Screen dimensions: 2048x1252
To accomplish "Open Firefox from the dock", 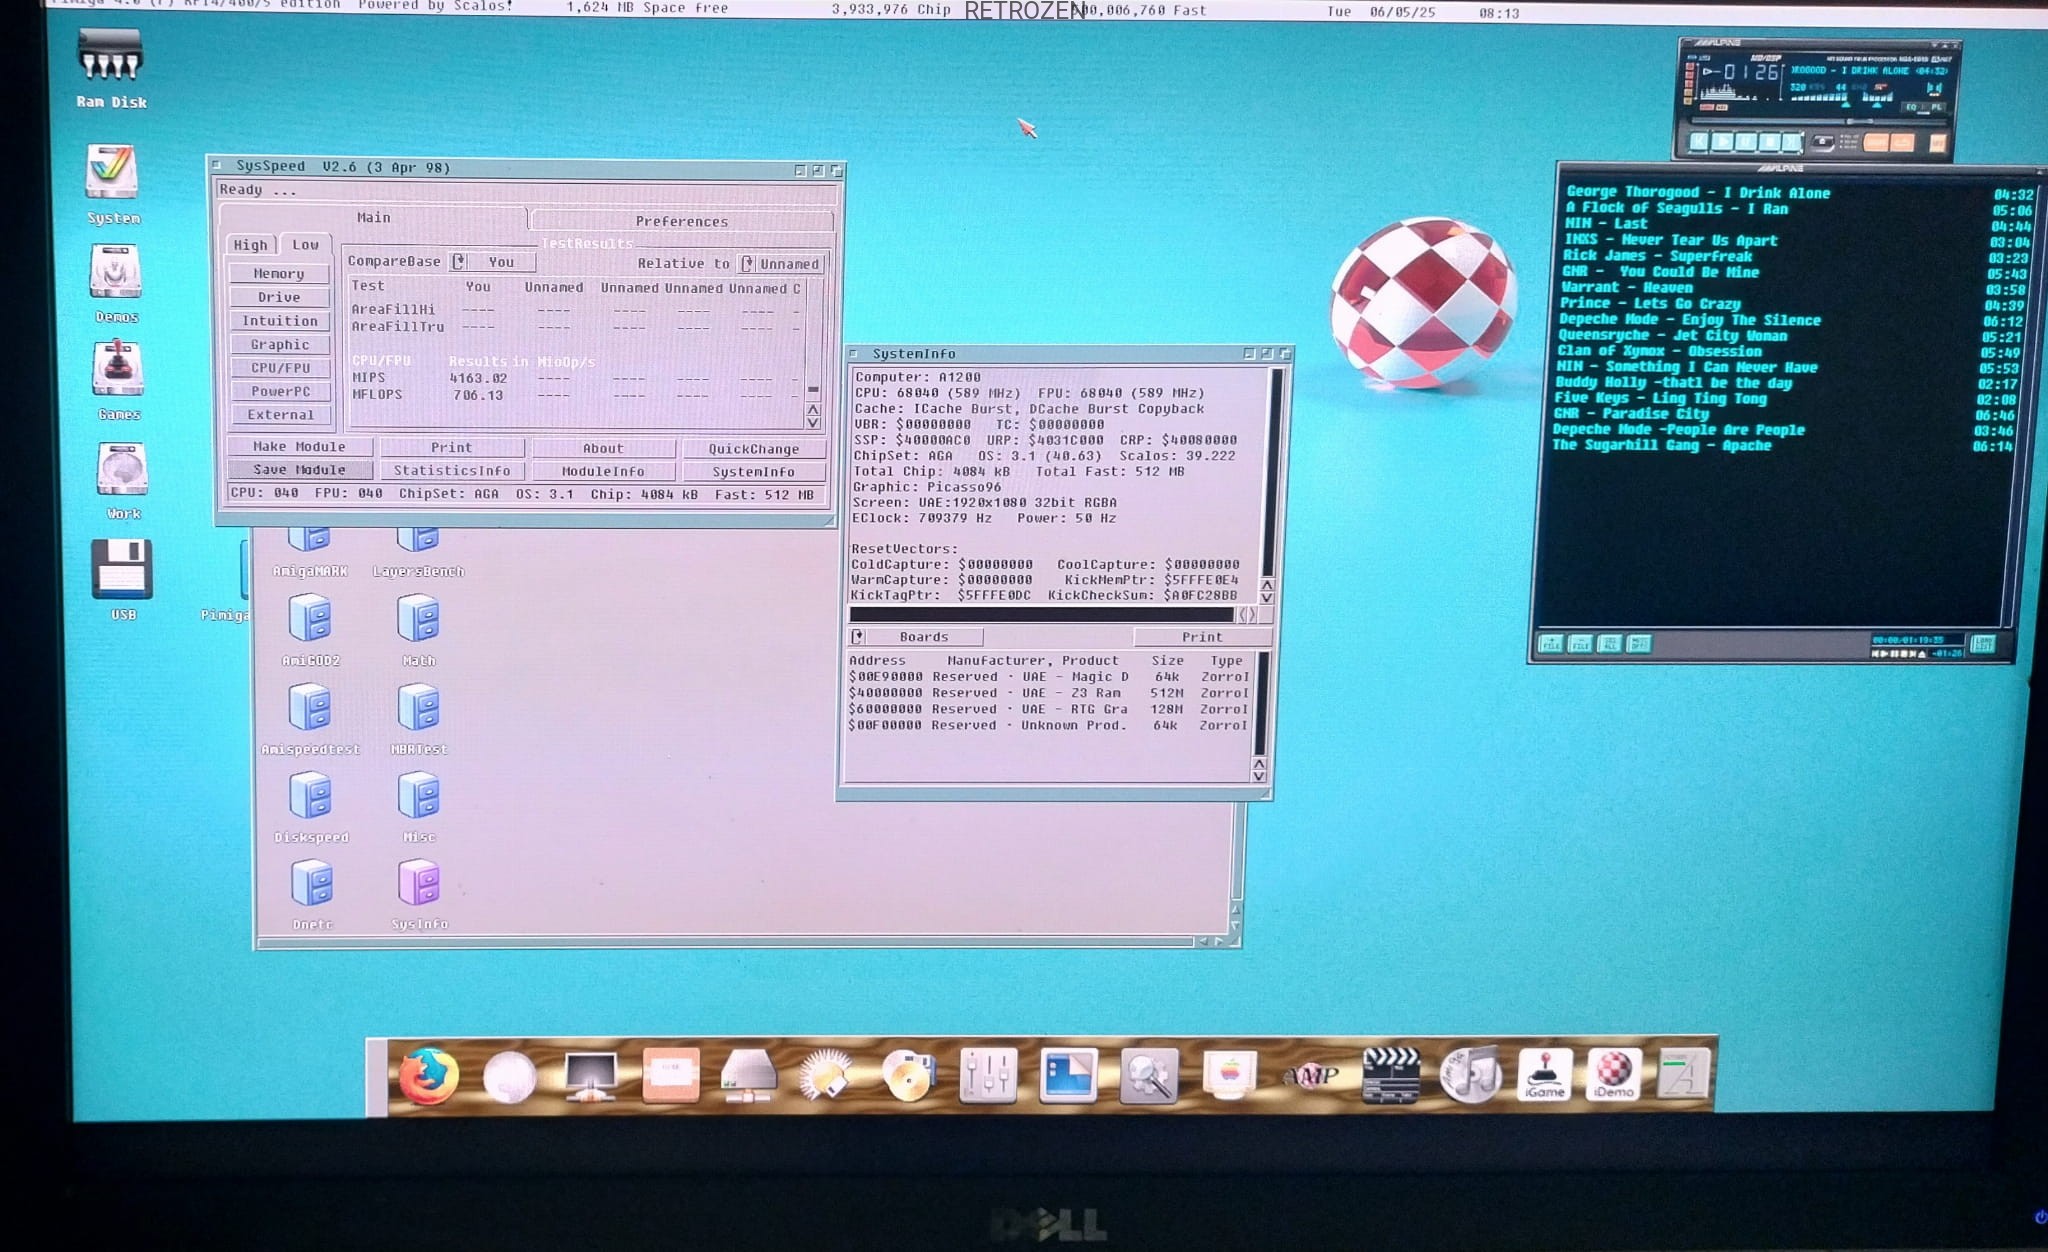I will (428, 1075).
